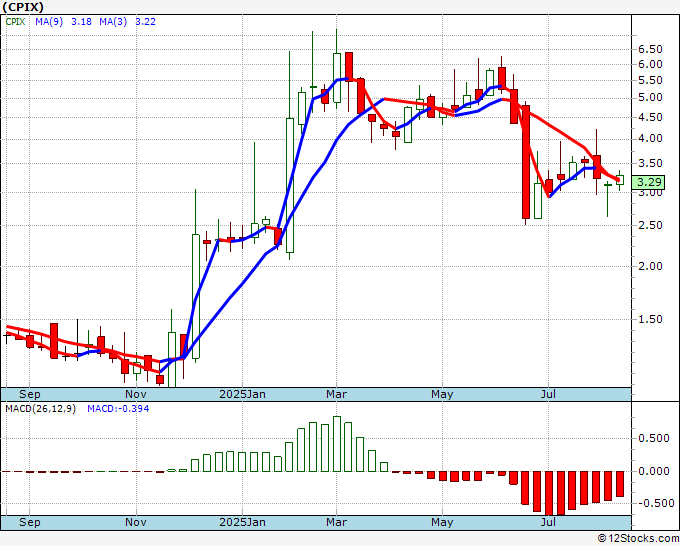
Task: Click the 2.00 price axis label
Action: click(650, 266)
